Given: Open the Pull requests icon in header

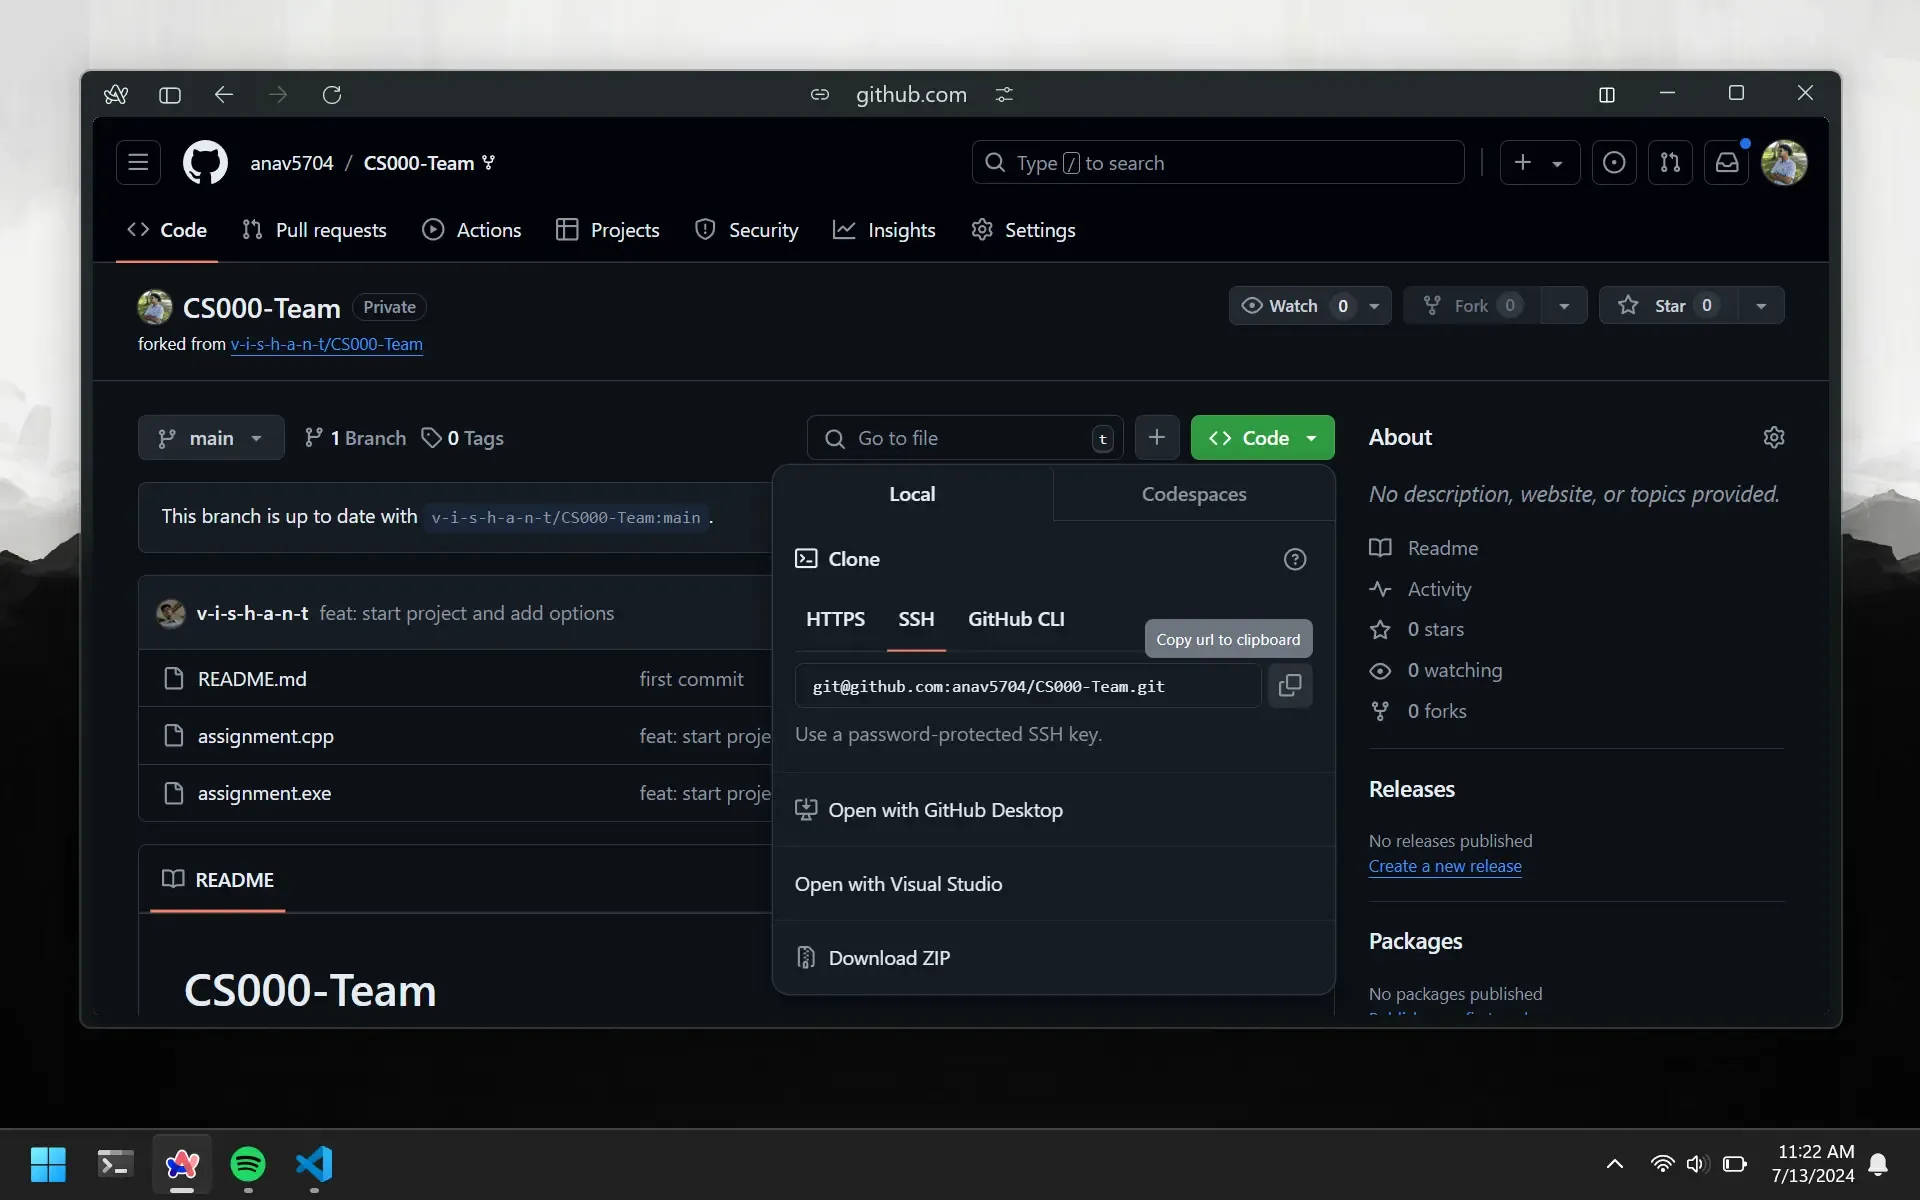Looking at the screenshot, I should (1670, 162).
